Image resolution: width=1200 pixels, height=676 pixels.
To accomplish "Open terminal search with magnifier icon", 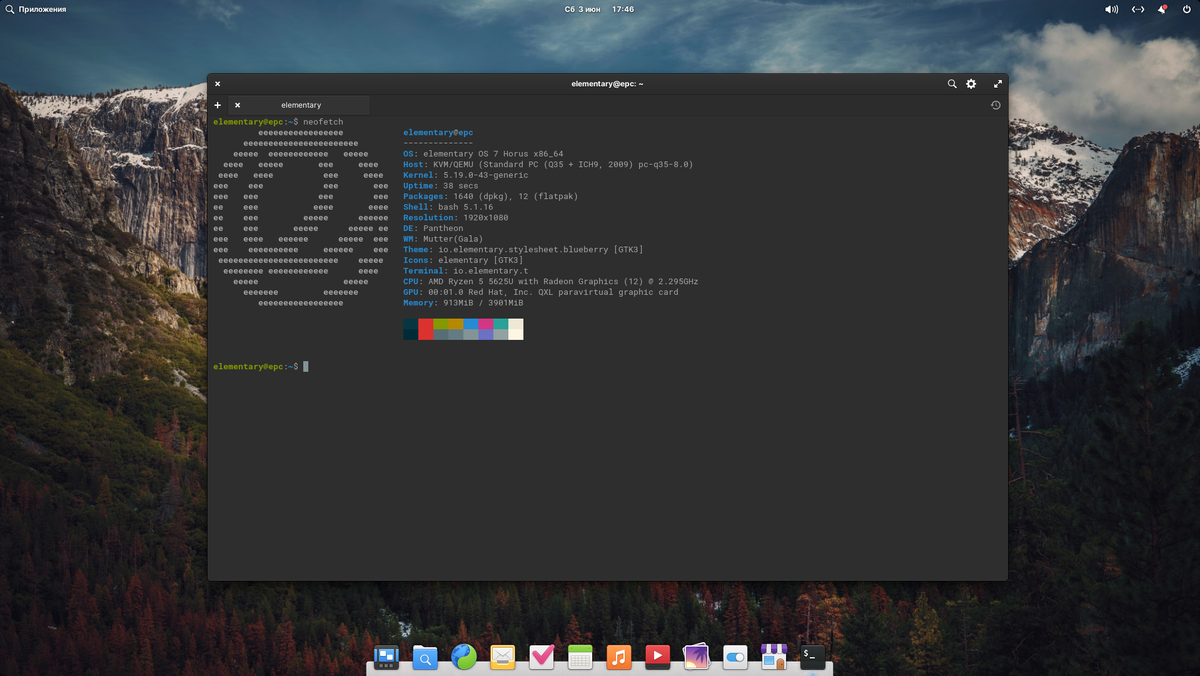I will [x=952, y=84].
